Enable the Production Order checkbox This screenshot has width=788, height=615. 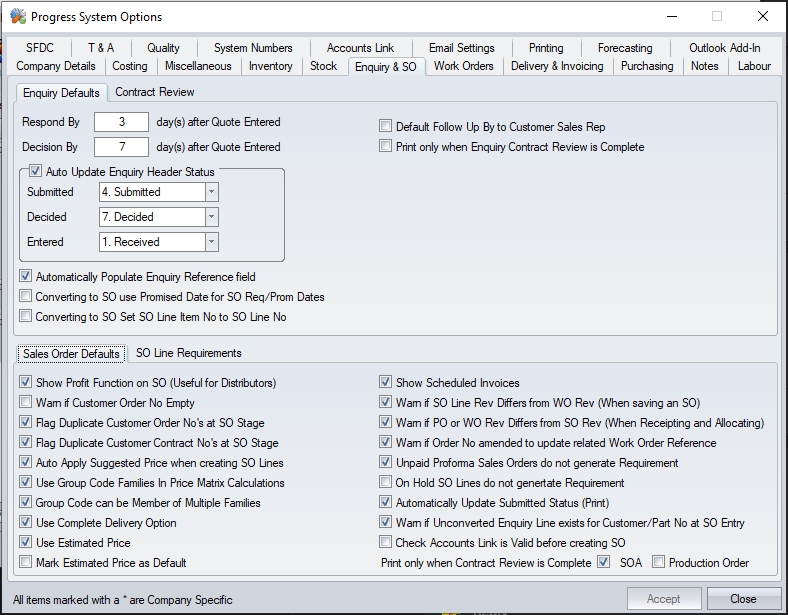[x=658, y=563]
